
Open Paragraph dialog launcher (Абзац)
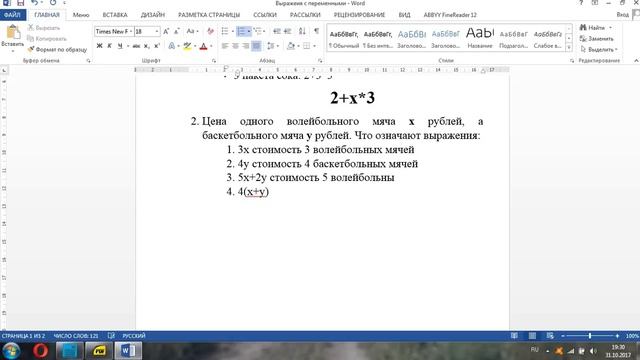(320, 60)
